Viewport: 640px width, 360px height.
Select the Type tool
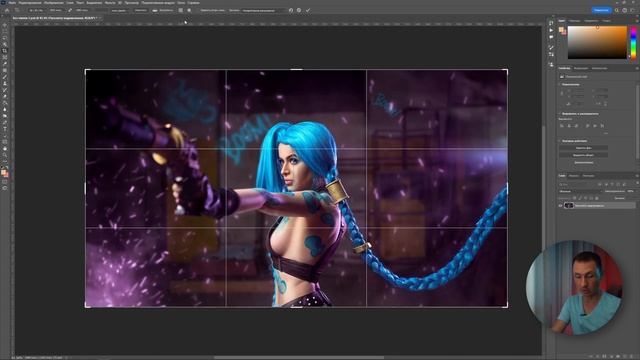coord(4,129)
